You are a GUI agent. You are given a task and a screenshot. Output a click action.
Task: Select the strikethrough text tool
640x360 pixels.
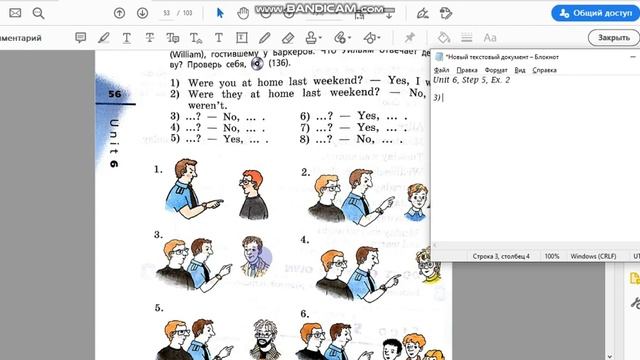pyautogui.click(x=150, y=38)
